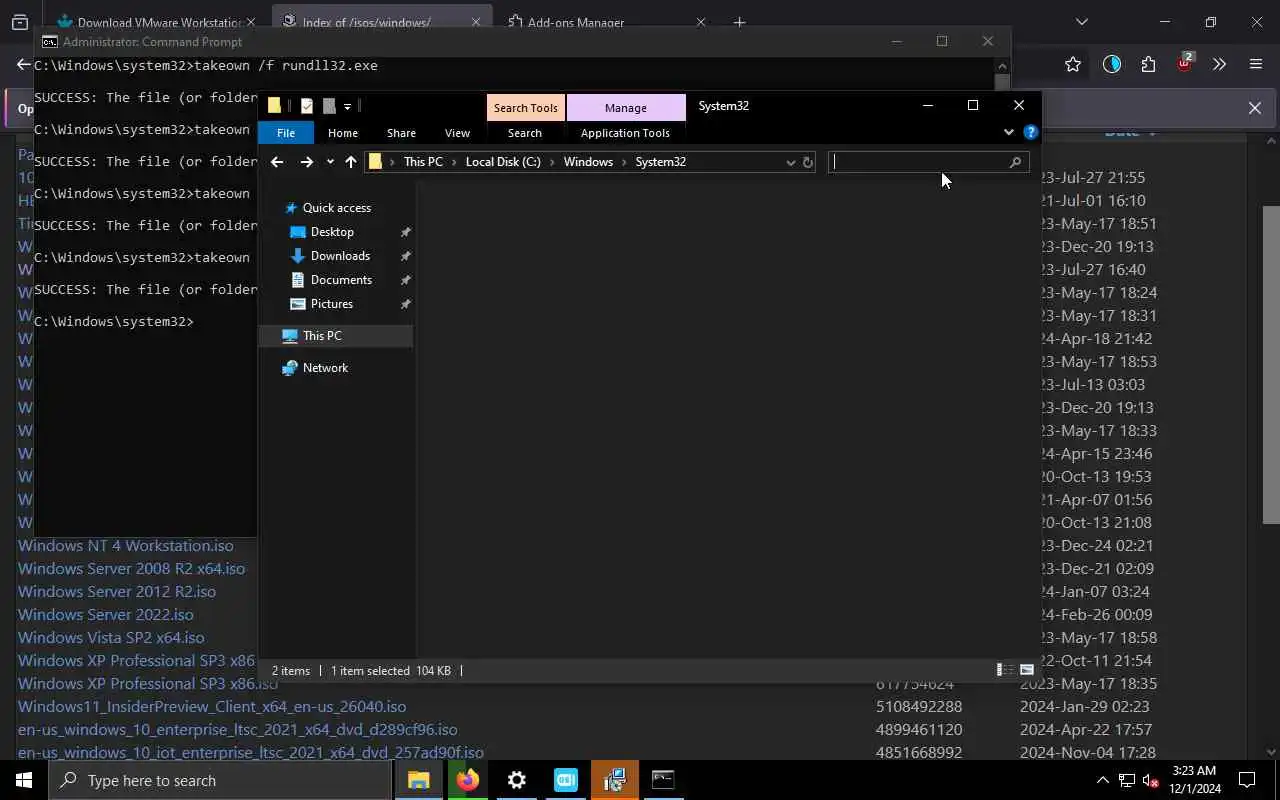This screenshot has width=1280, height=800.
Task: Open Windows11_InsiderPreview_Client_x64 iso link
Action: [212, 707]
